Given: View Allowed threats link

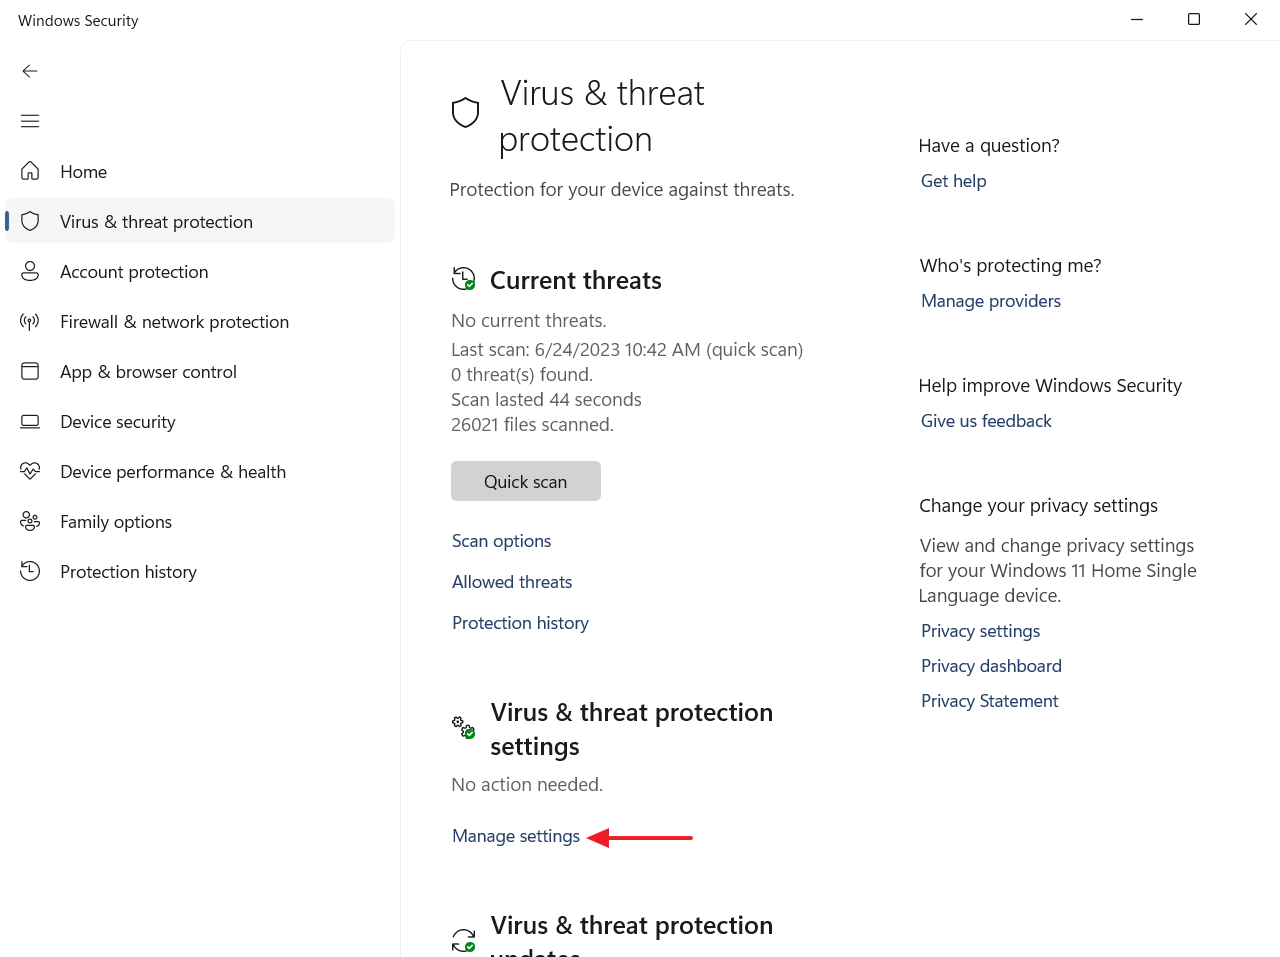Looking at the screenshot, I should (512, 582).
